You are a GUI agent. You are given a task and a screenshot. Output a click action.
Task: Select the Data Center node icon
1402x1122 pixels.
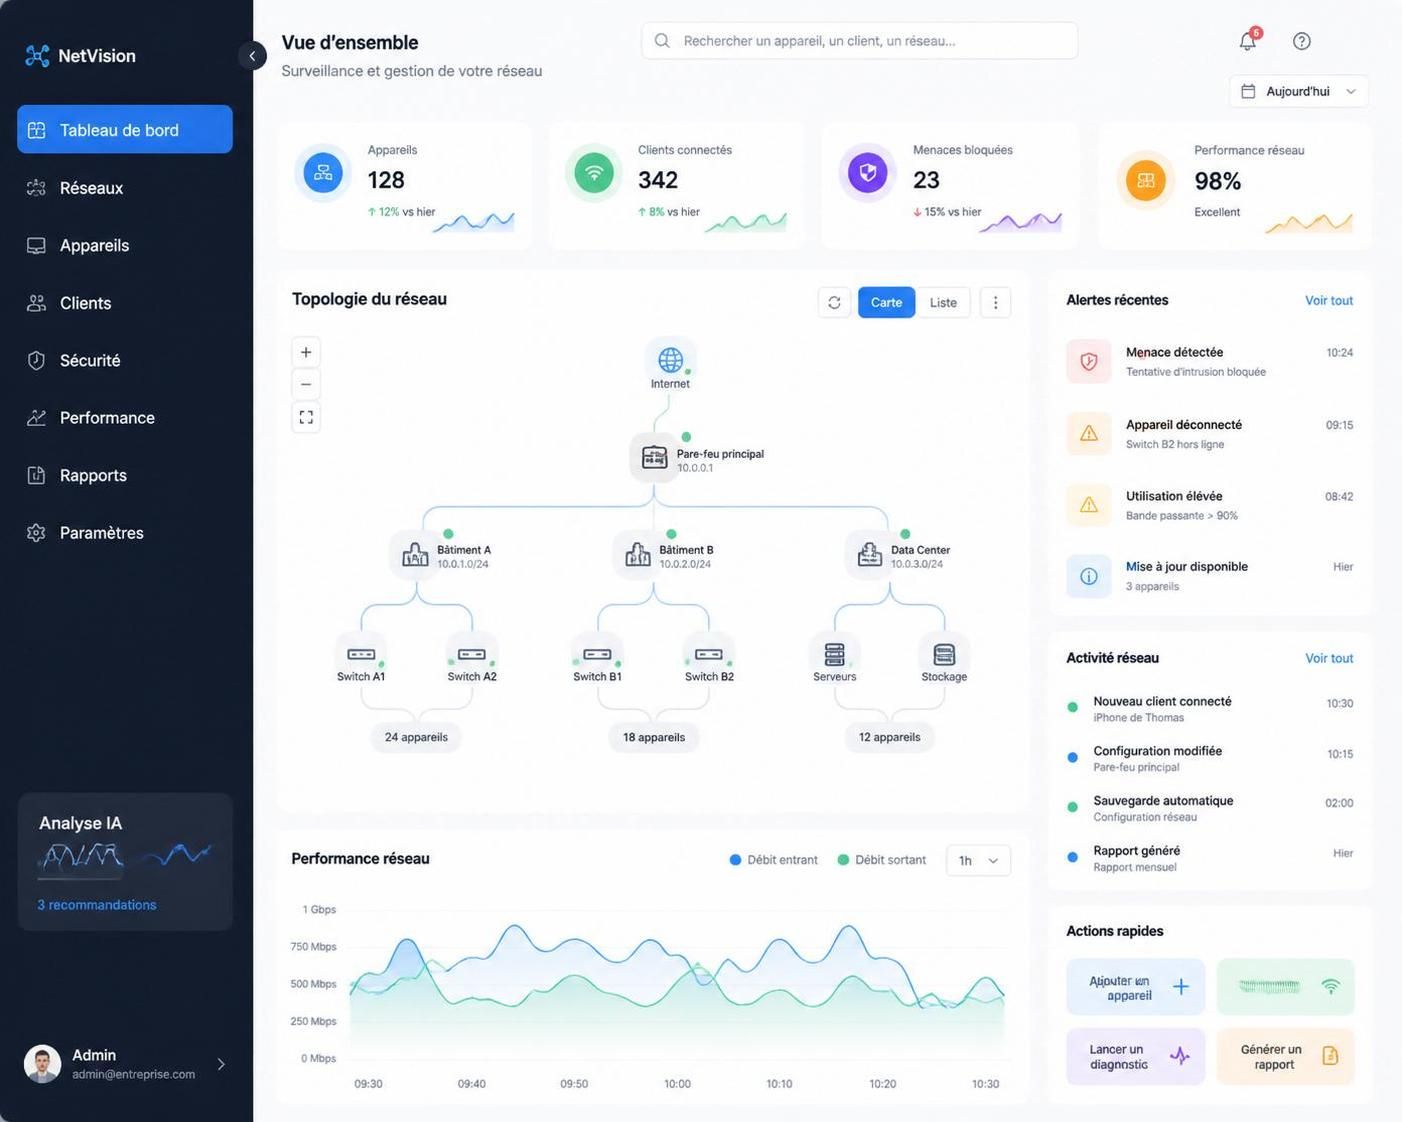[870, 554]
